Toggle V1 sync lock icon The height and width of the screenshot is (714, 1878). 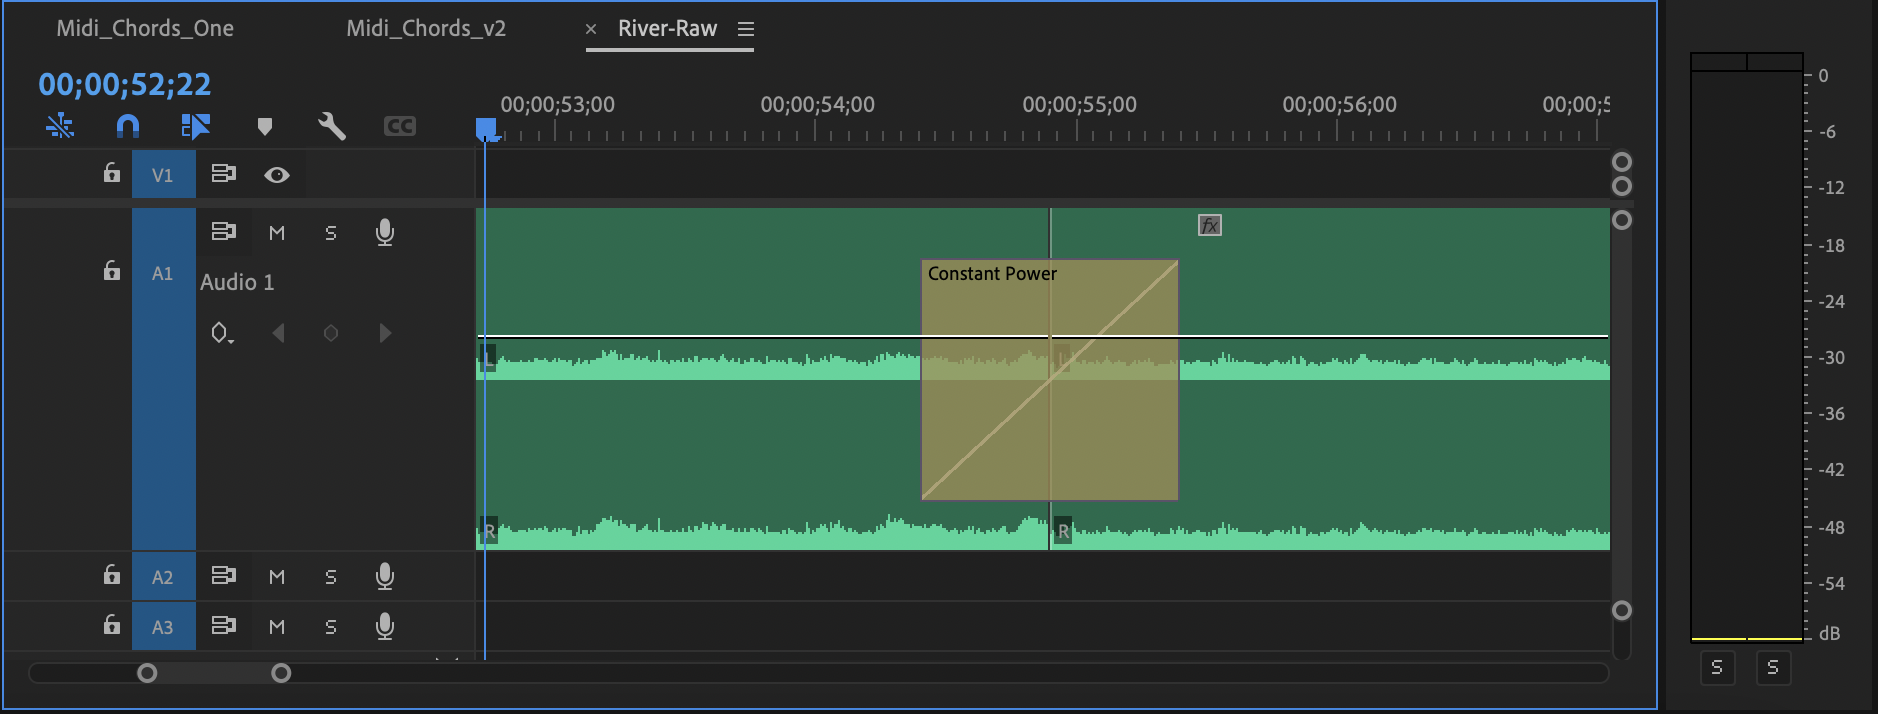[223, 174]
